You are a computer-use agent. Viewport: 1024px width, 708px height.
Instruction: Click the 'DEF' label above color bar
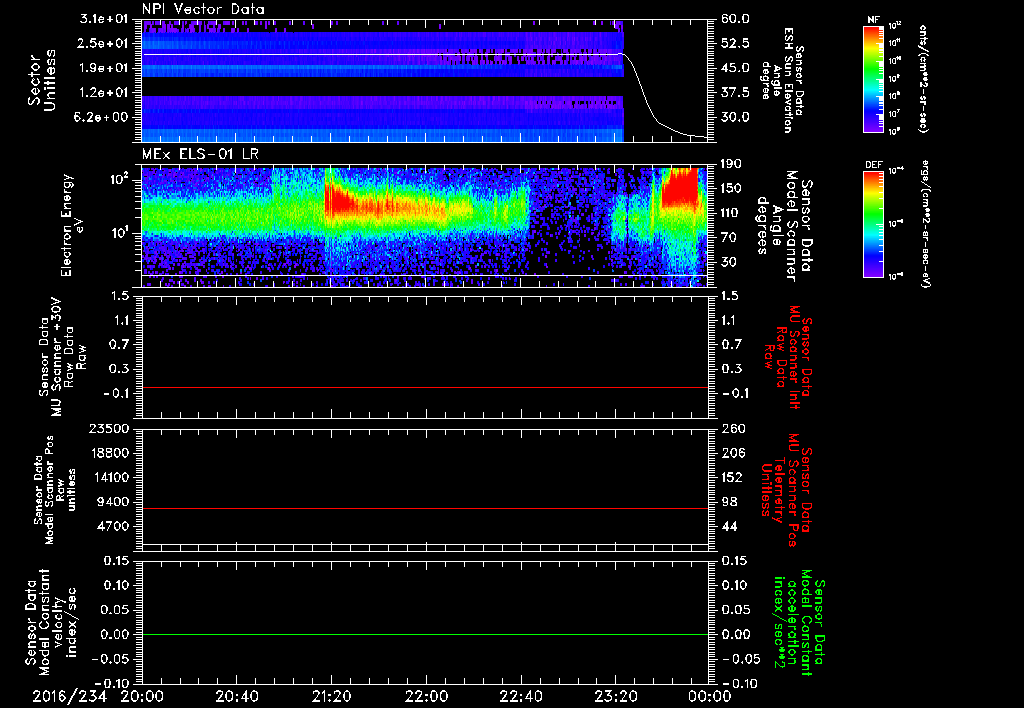874,165
